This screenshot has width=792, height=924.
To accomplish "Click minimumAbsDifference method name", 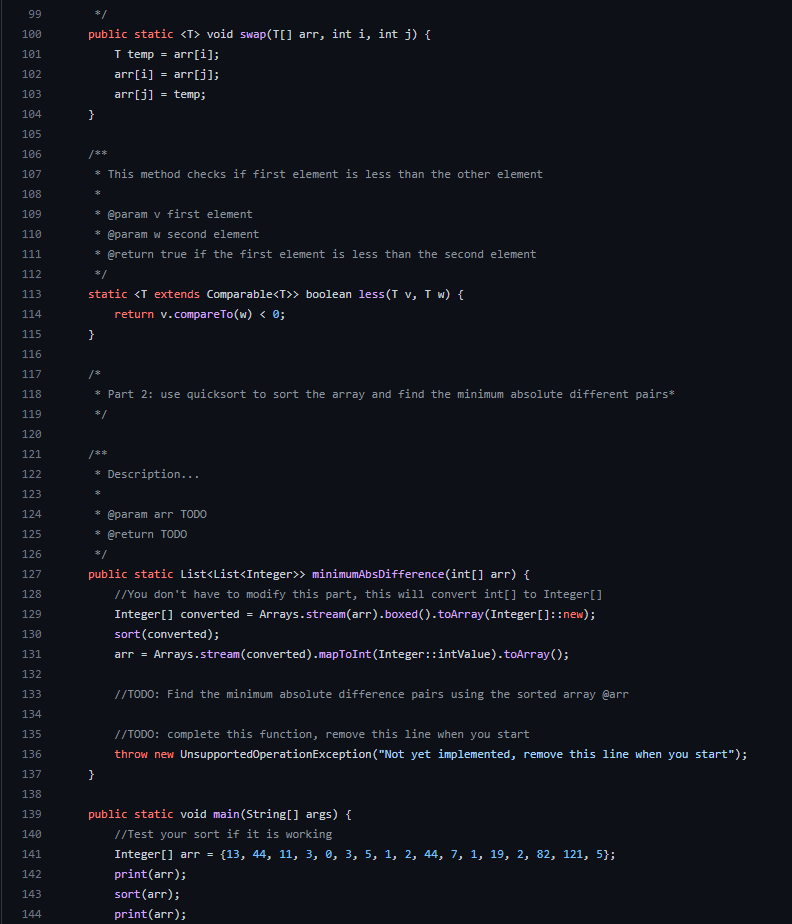I will [x=378, y=574].
